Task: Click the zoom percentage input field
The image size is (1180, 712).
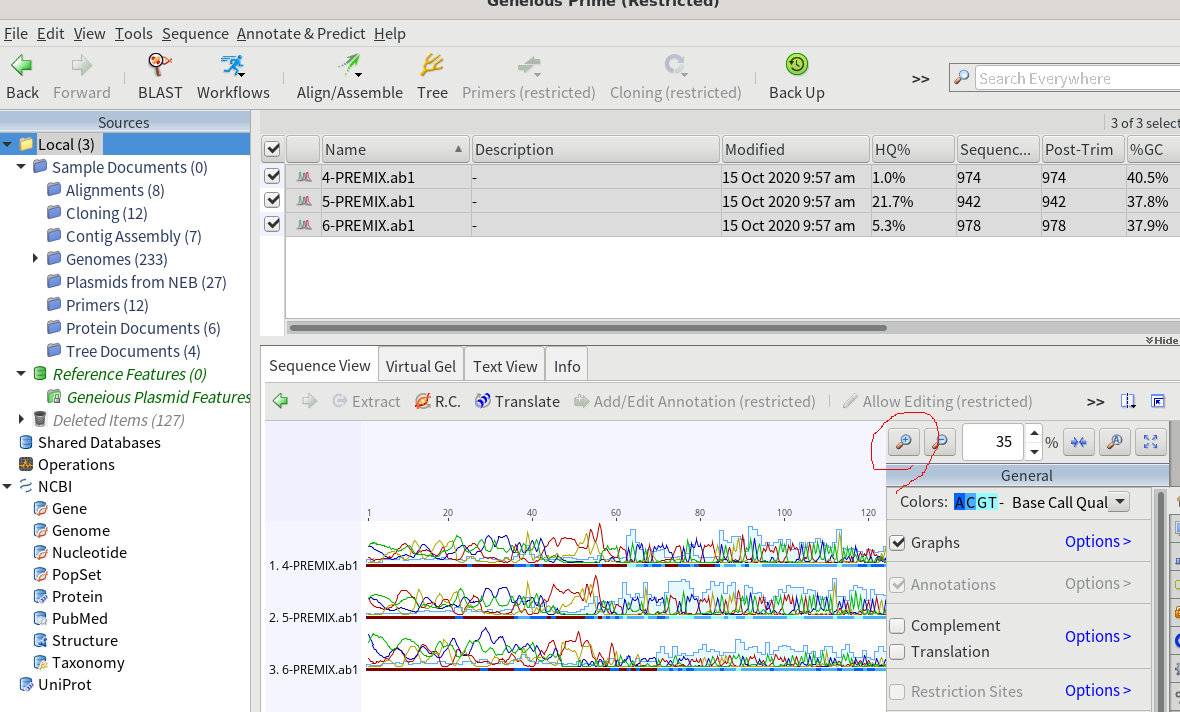Action: 993,442
